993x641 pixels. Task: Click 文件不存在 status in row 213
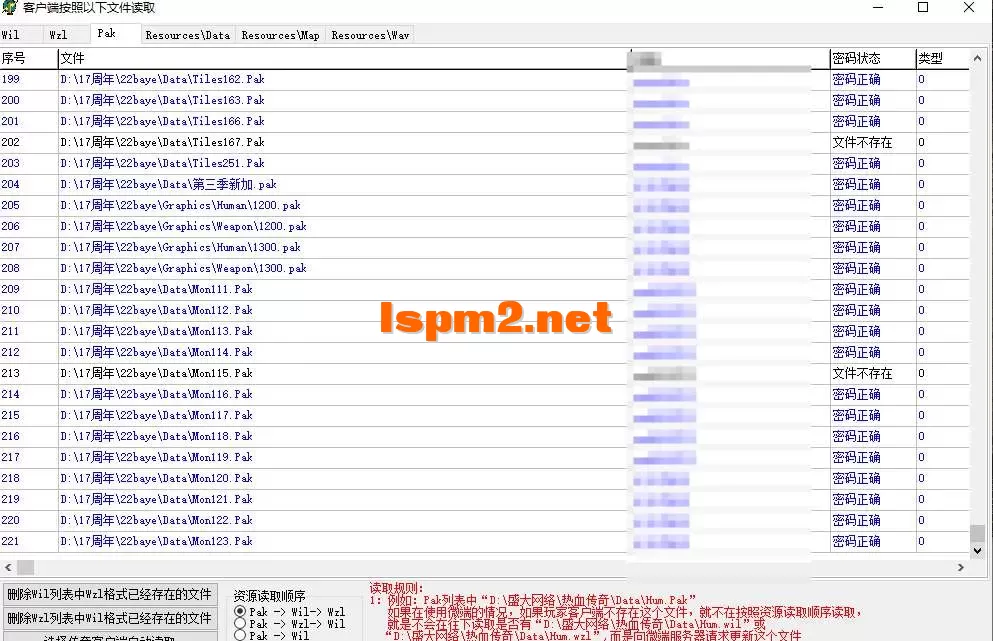click(862, 373)
